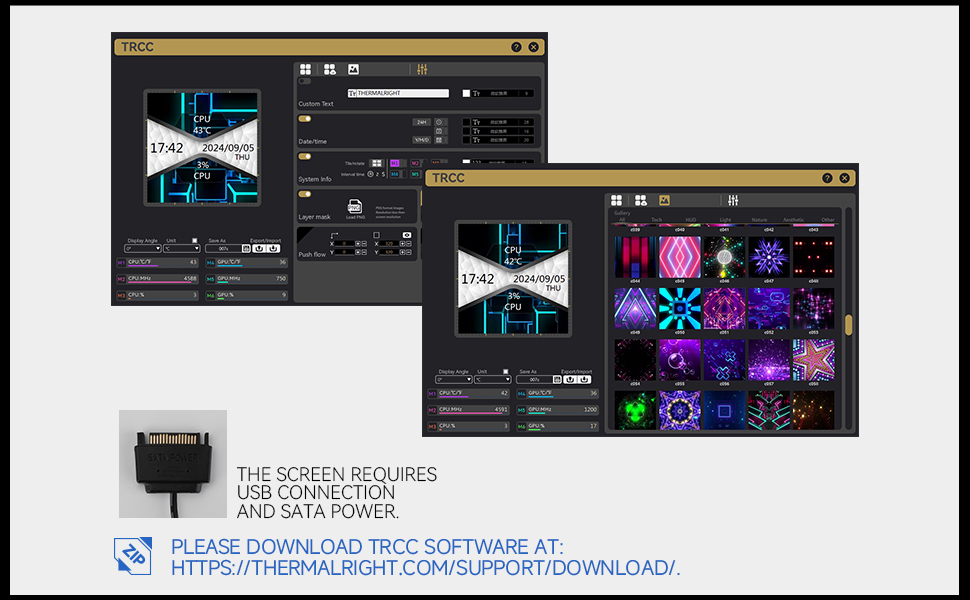
Task: Toggle the Custom Text switch on
Action: [304, 81]
